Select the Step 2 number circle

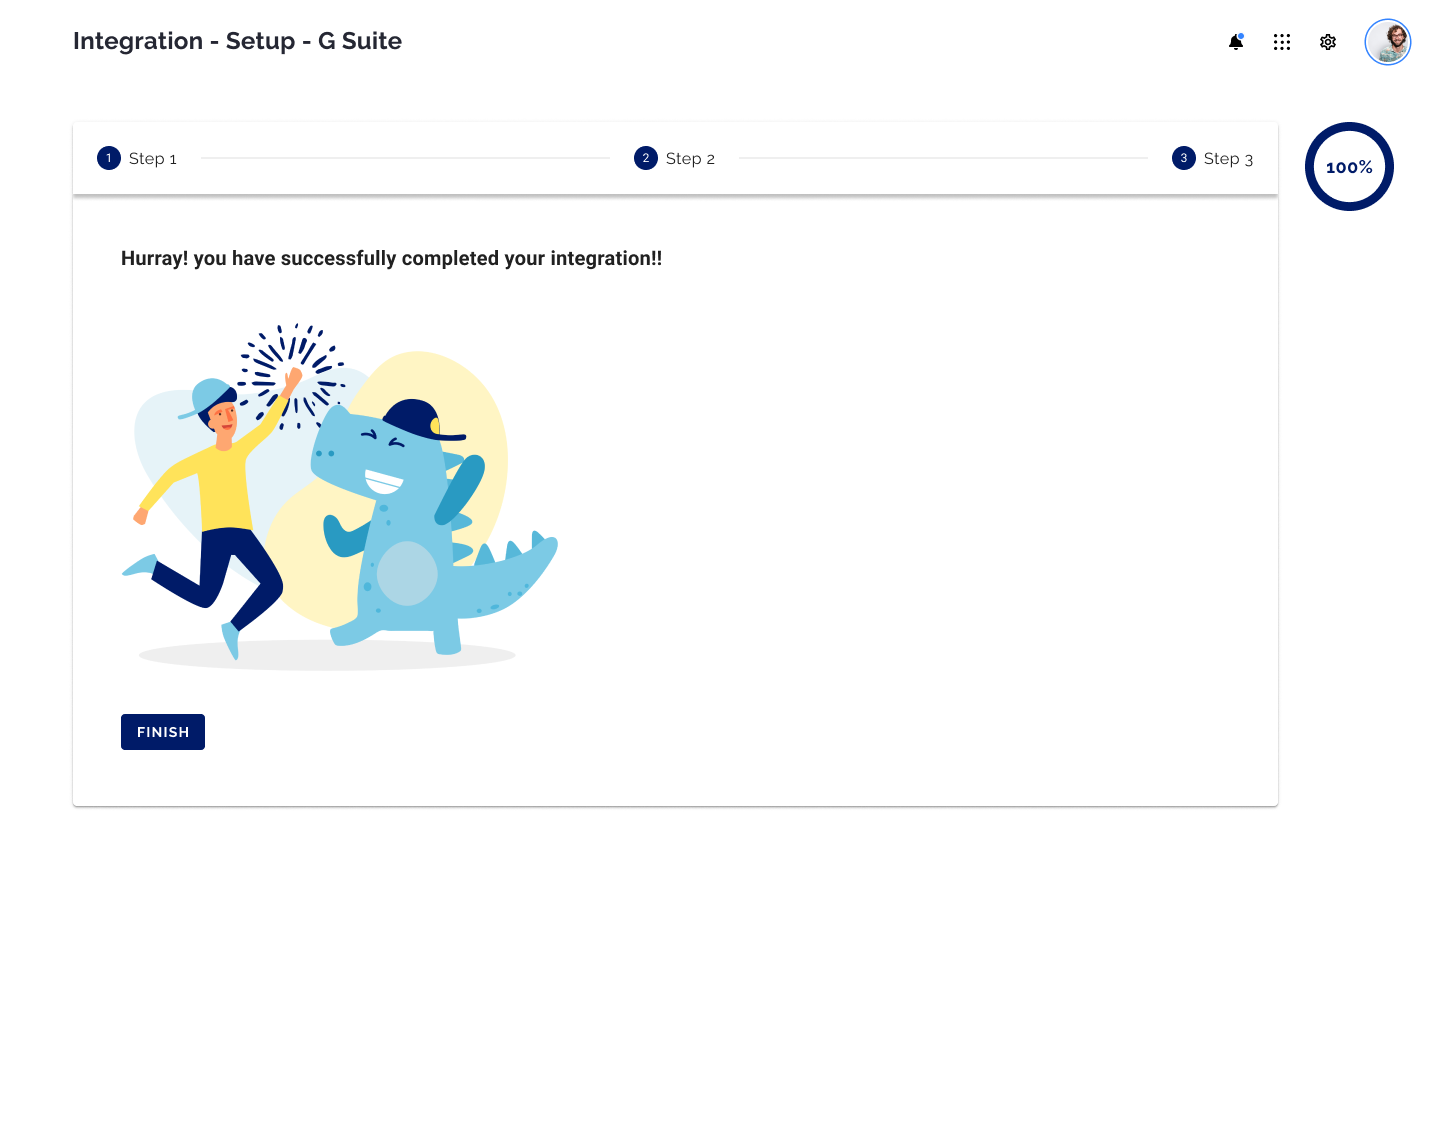[x=646, y=158]
